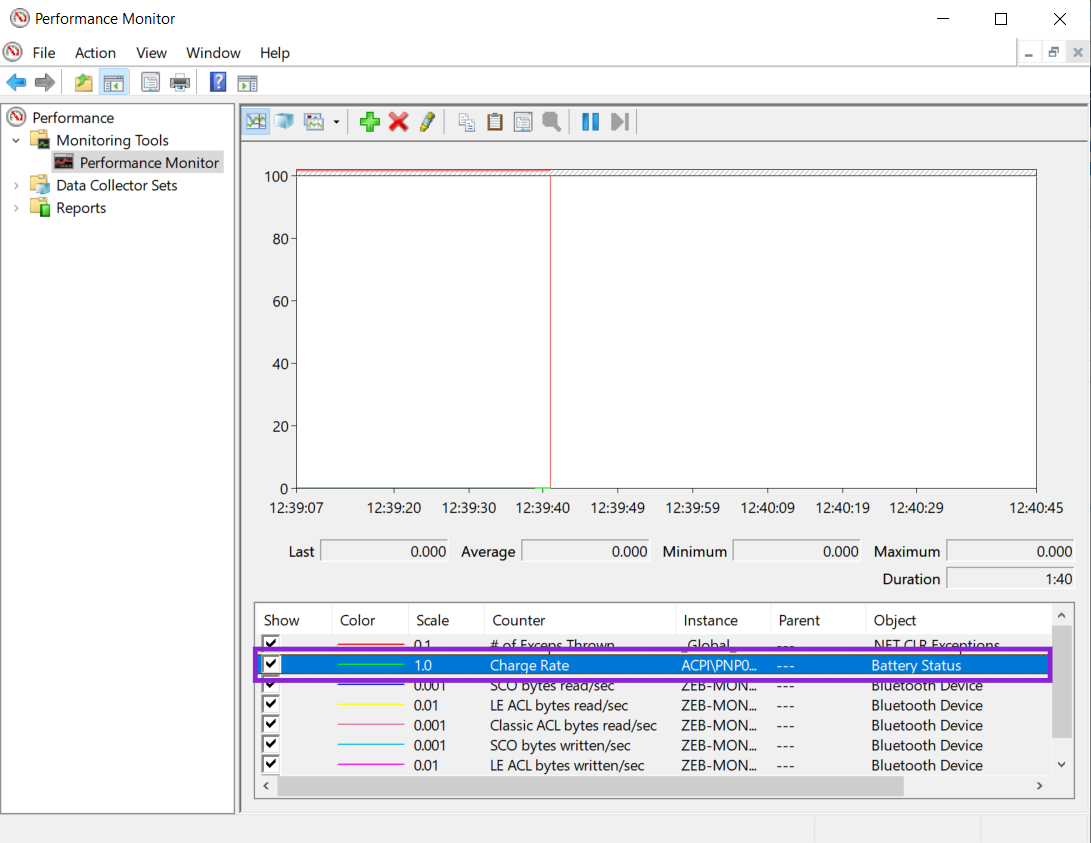Expand the Data Collector Sets tree node

[x=16, y=185]
